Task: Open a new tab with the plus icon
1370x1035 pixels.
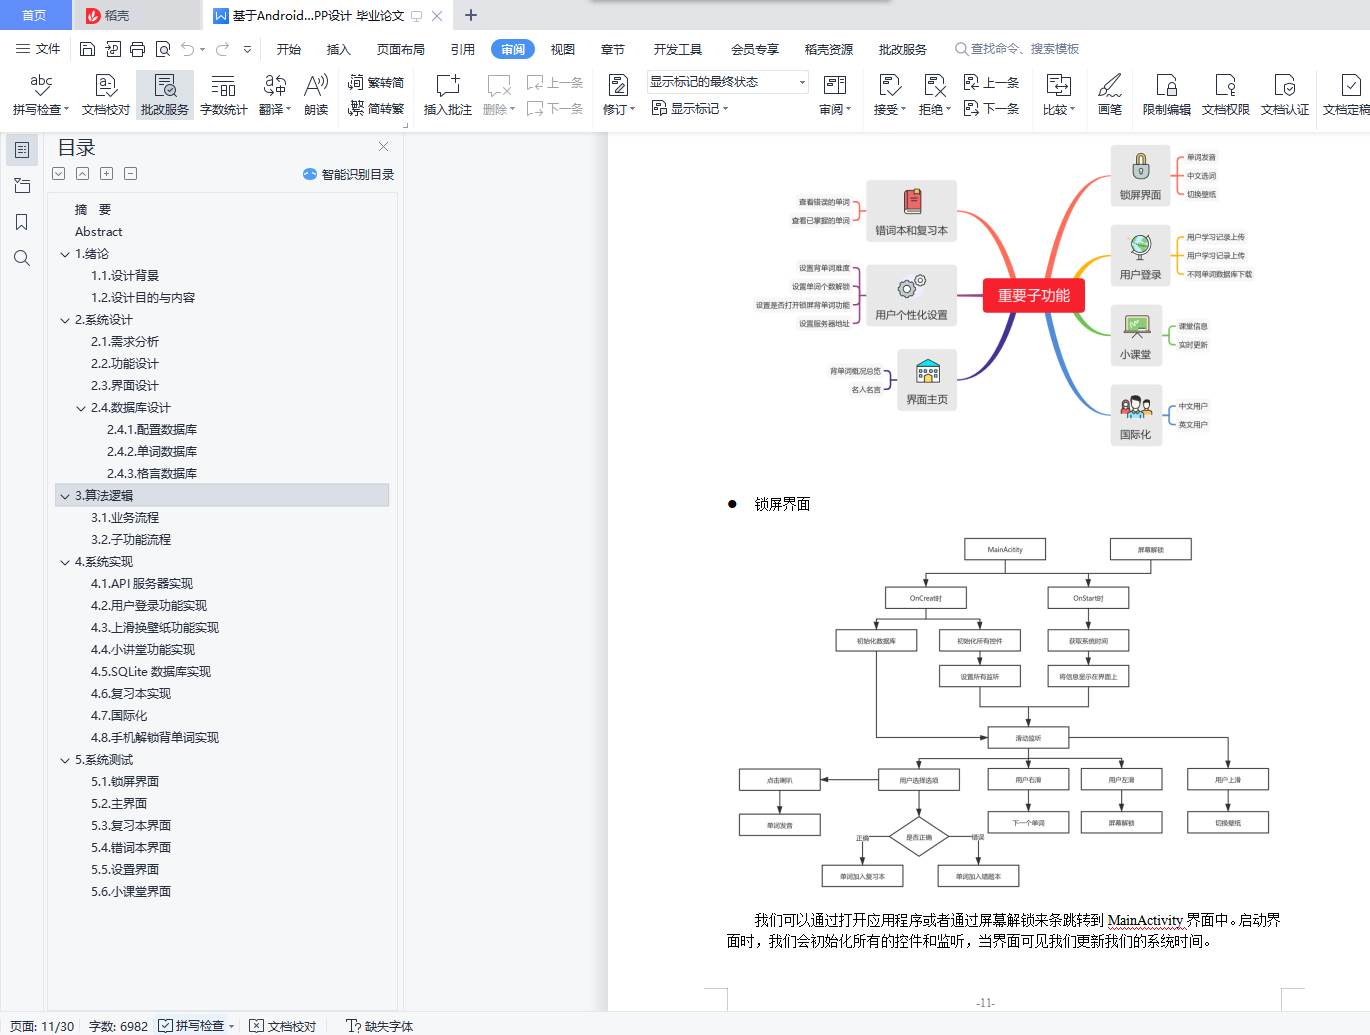Action: (471, 15)
